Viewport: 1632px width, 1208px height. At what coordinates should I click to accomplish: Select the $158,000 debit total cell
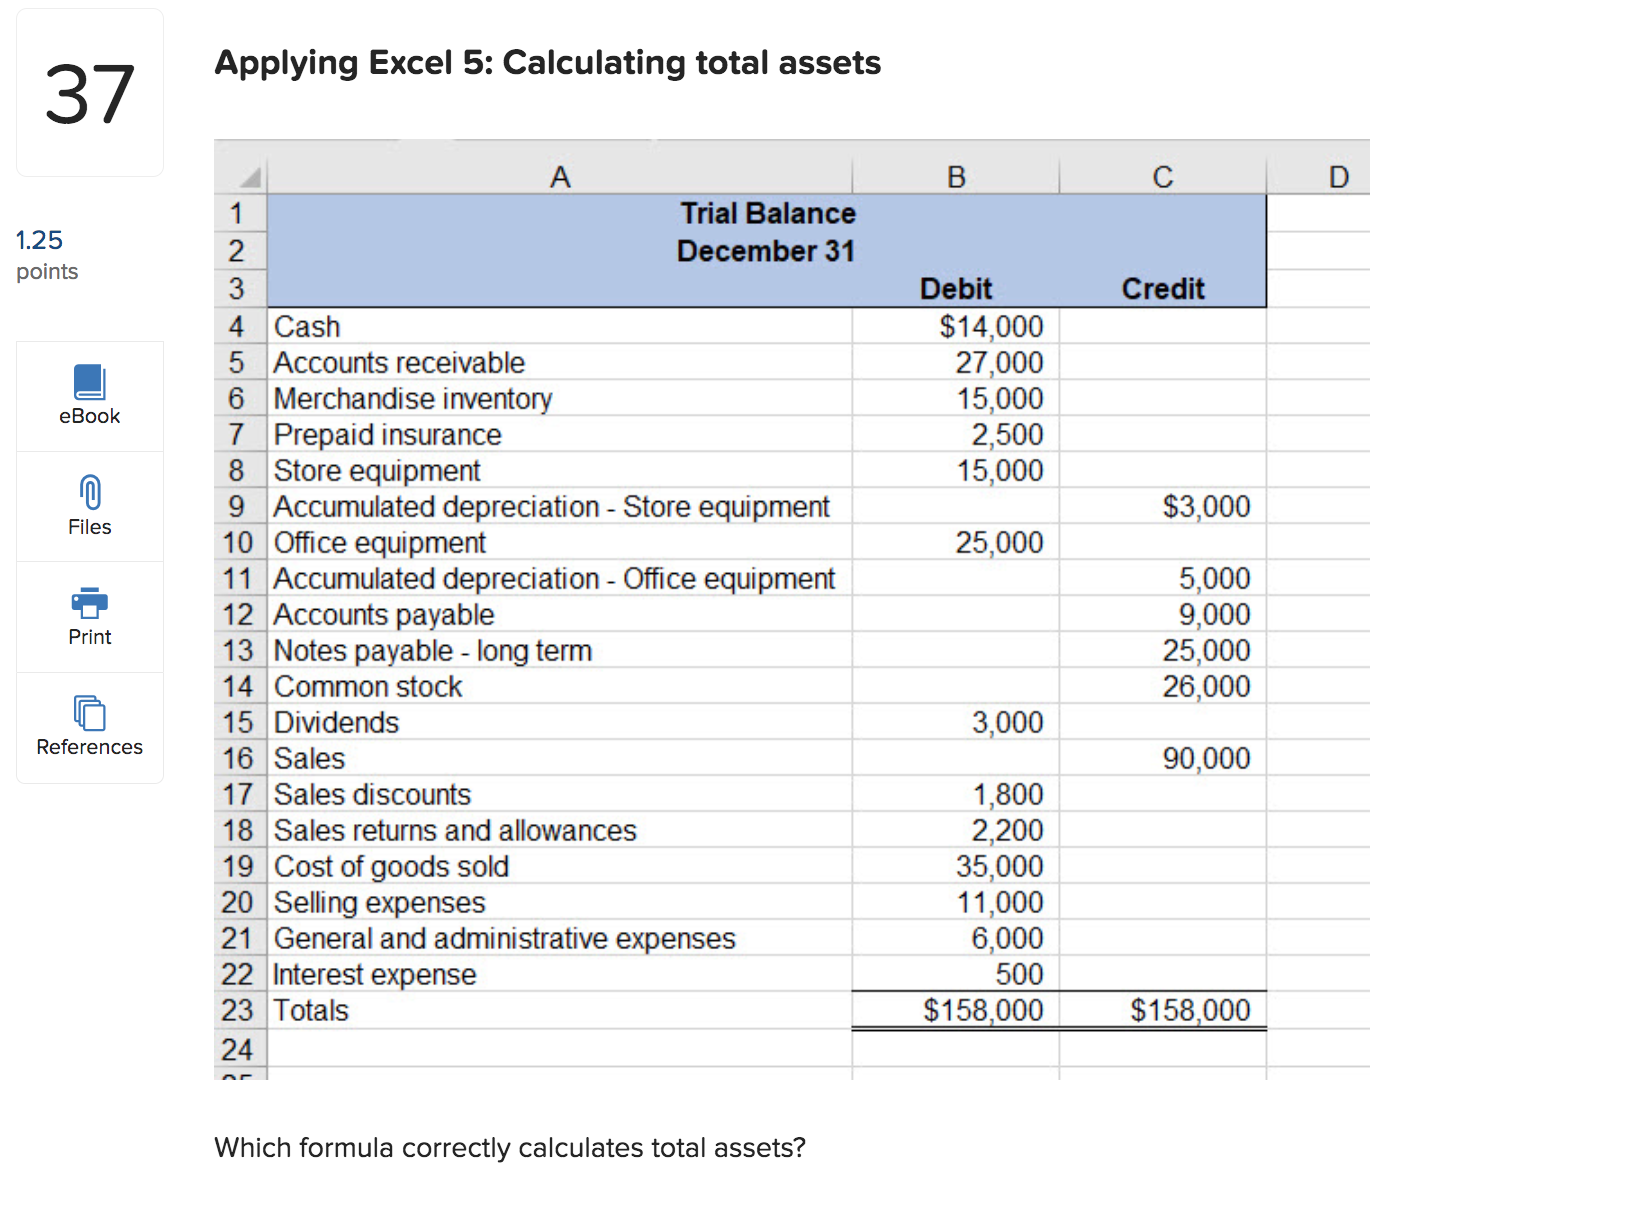pyautogui.click(x=983, y=1010)
